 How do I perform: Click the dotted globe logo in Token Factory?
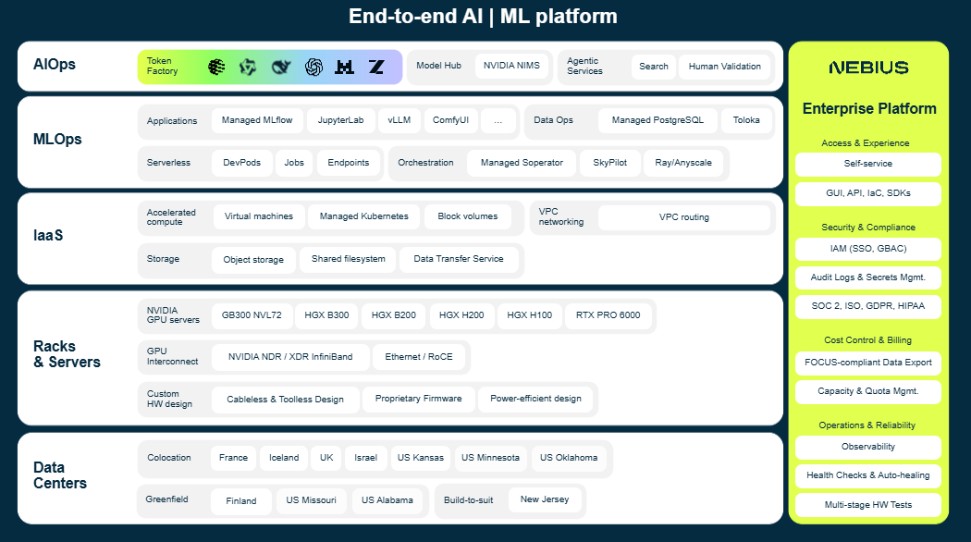point(216,66)
